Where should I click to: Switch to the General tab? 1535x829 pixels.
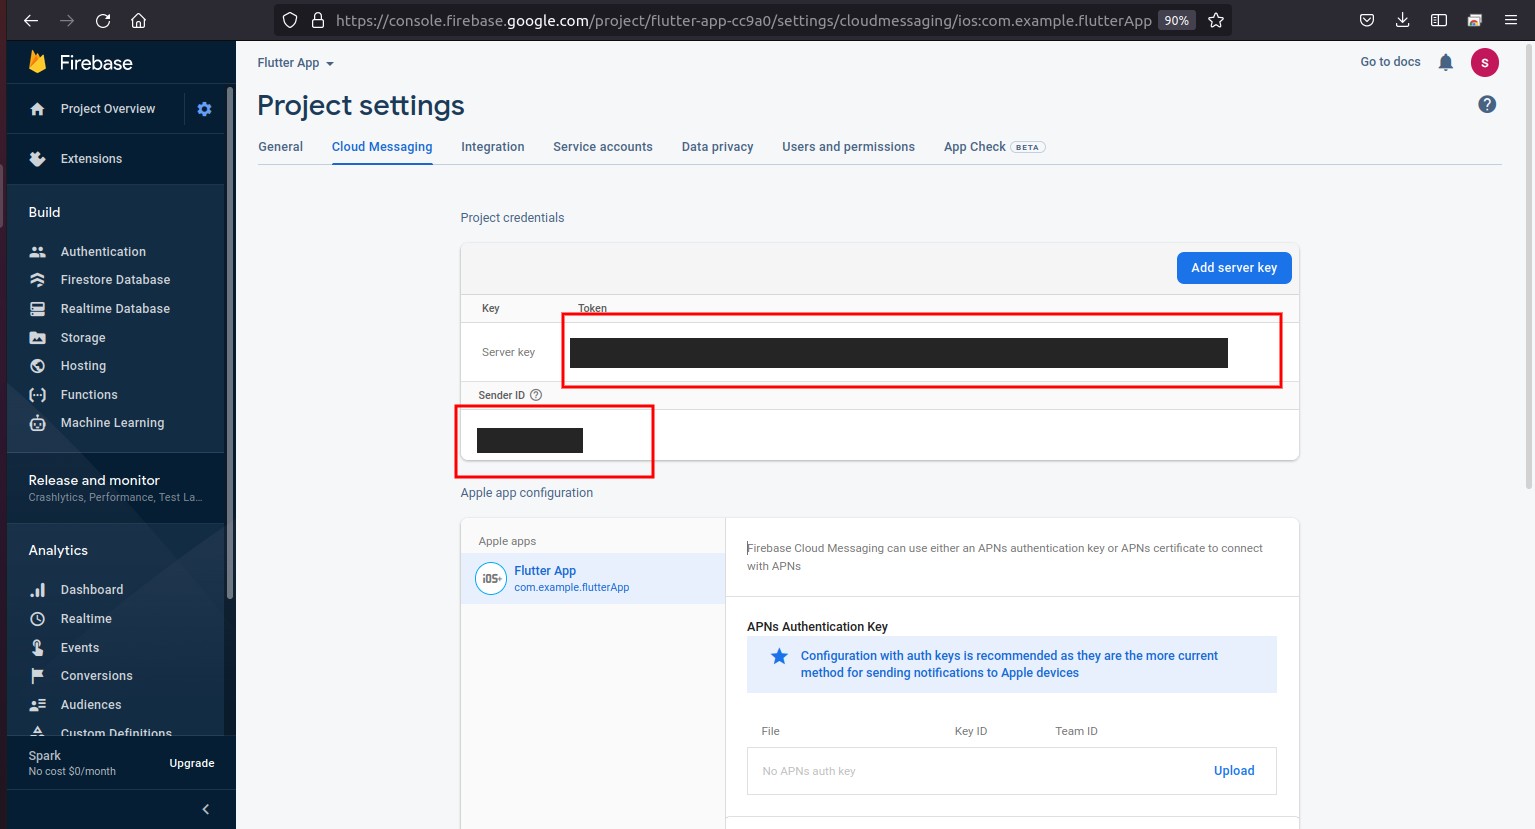tap(280, 147)
